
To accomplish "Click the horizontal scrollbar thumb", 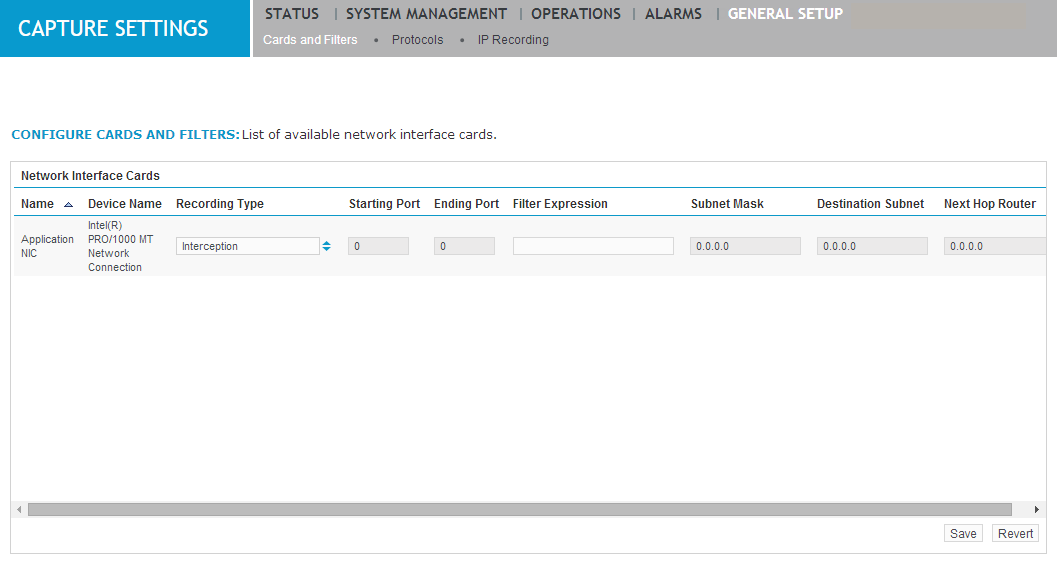I will pos(520,509).
